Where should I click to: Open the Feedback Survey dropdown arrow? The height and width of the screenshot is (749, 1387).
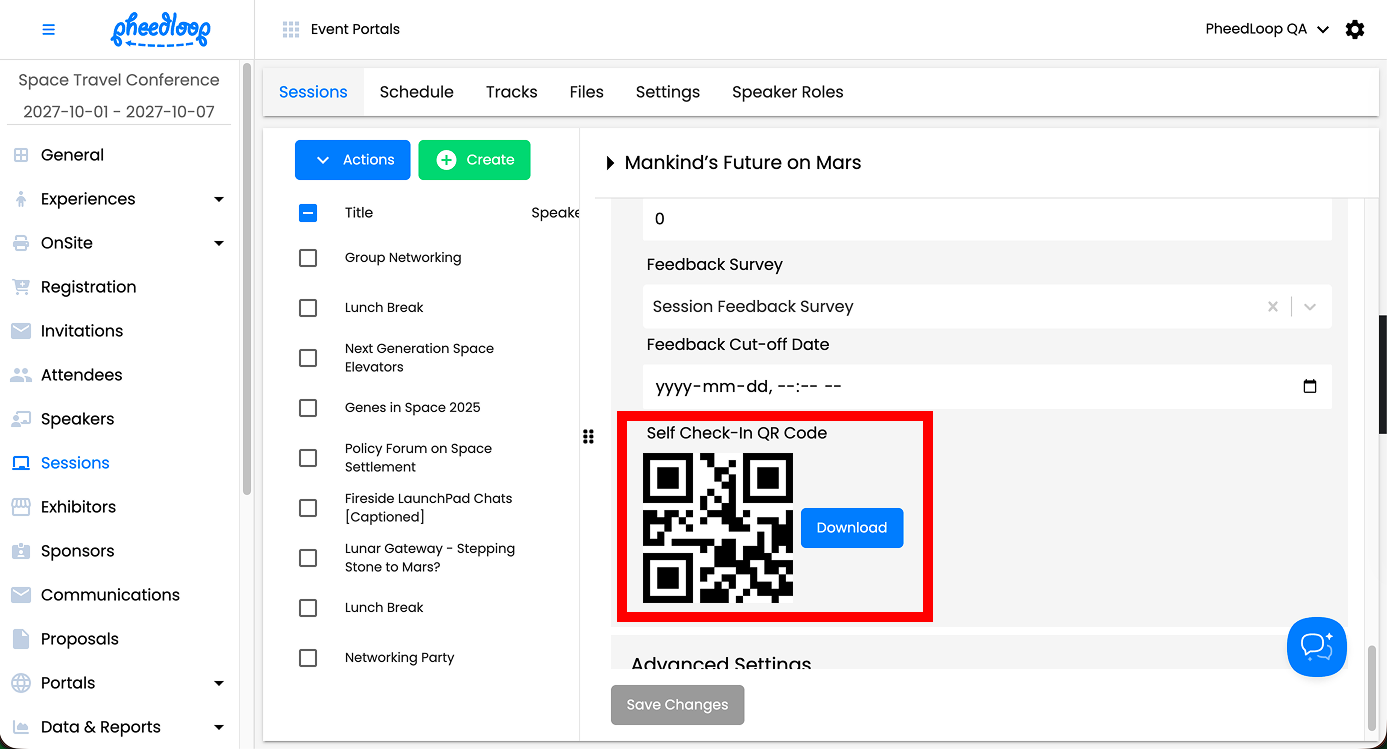tap(1311, 307)
